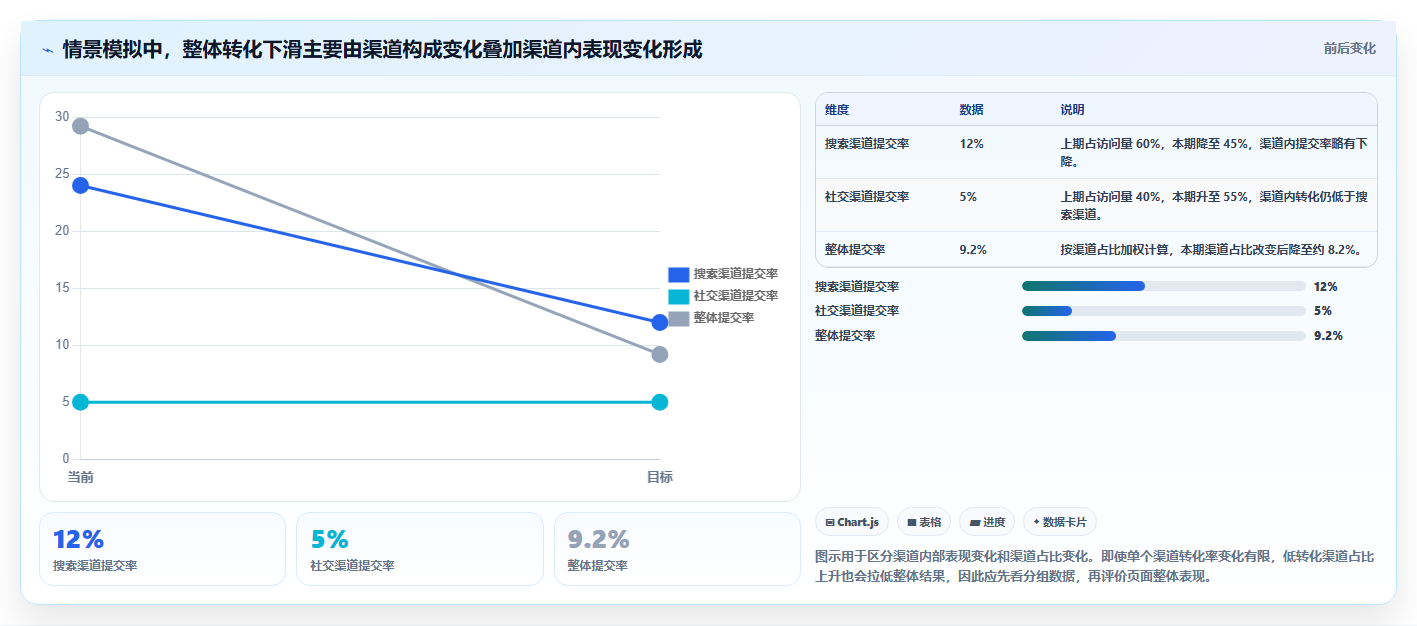
Task: Click the 数据 column header
Action: (x=971, y=110)
